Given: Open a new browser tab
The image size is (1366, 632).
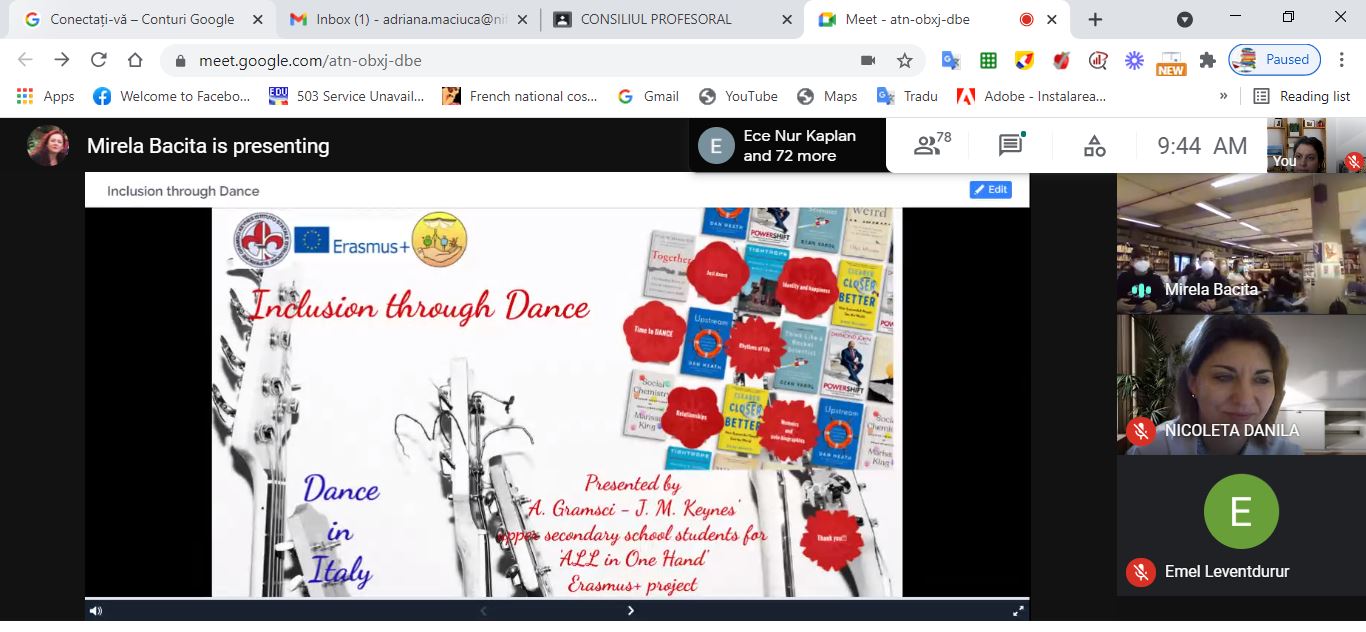Looking at the screenshot, I should 1095,19.
